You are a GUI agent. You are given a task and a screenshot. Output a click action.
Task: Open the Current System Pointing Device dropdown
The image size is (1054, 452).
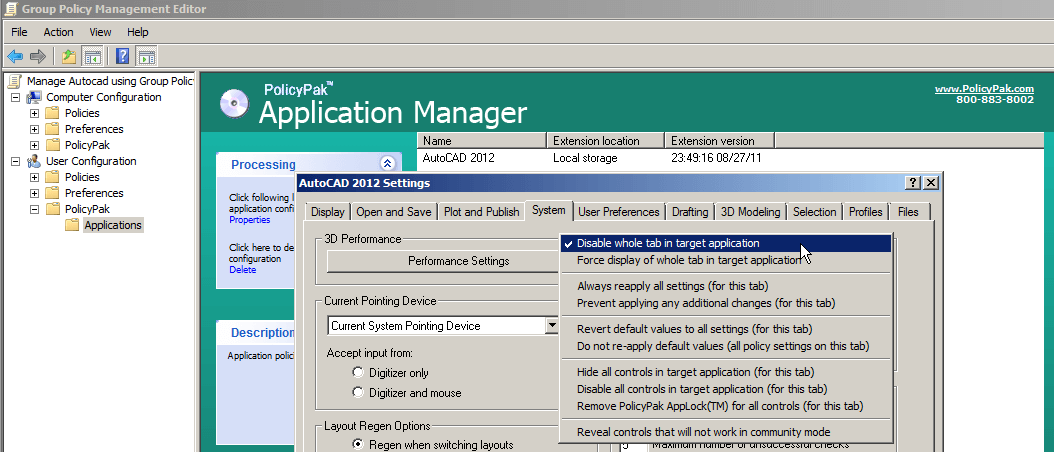click(x=552, y=326)
